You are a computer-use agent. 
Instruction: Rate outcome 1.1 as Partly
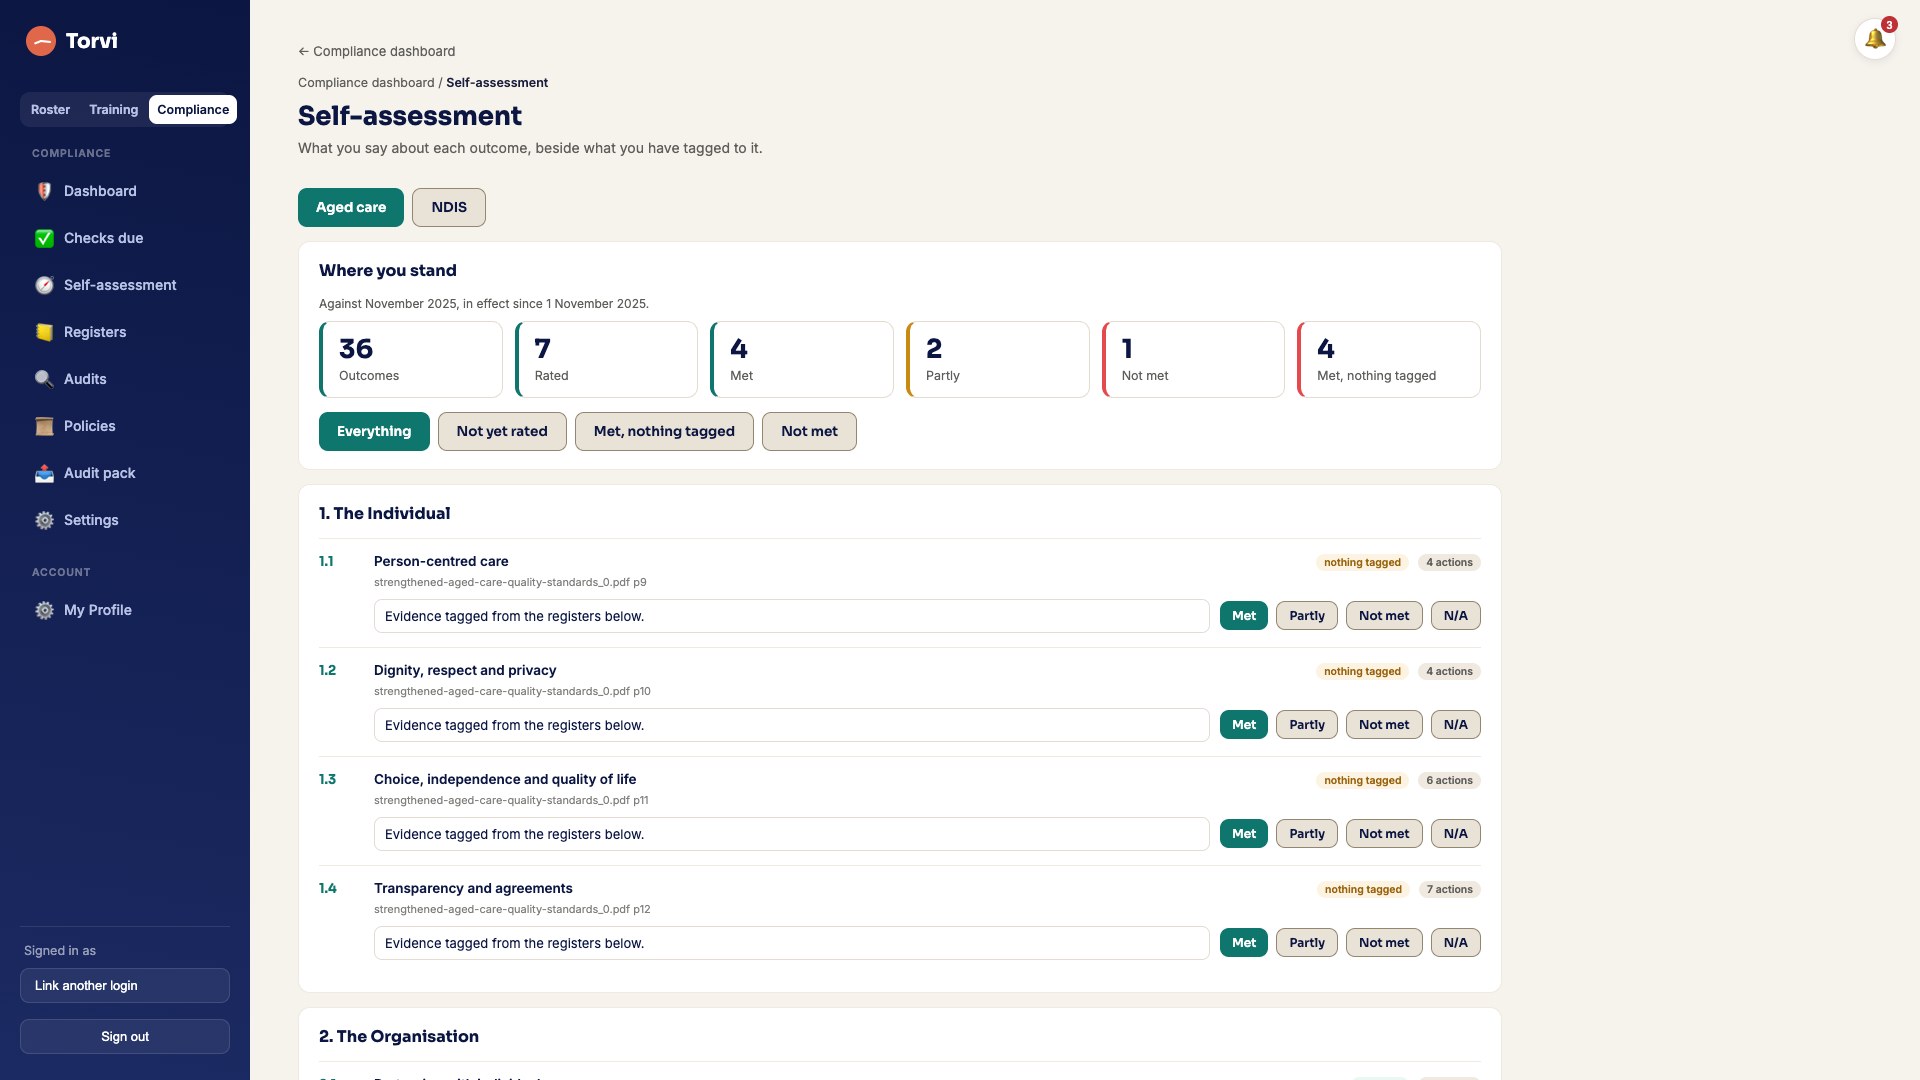(x=1306, y=616)
